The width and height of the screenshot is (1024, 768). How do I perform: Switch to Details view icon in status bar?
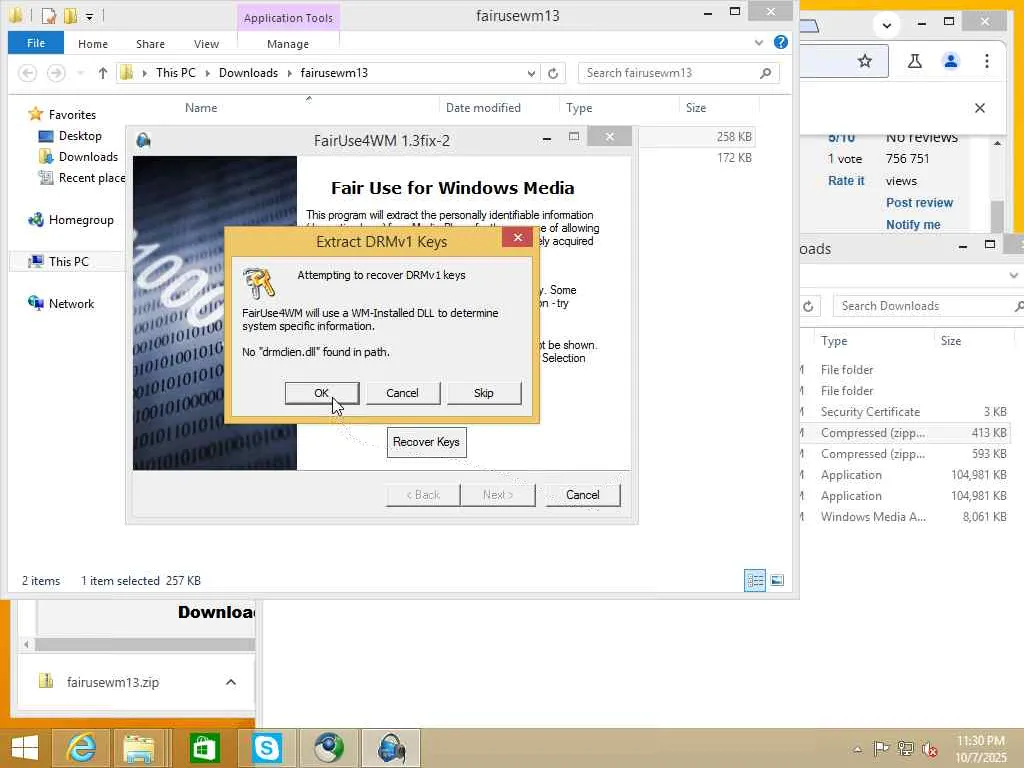coord(755,581)
